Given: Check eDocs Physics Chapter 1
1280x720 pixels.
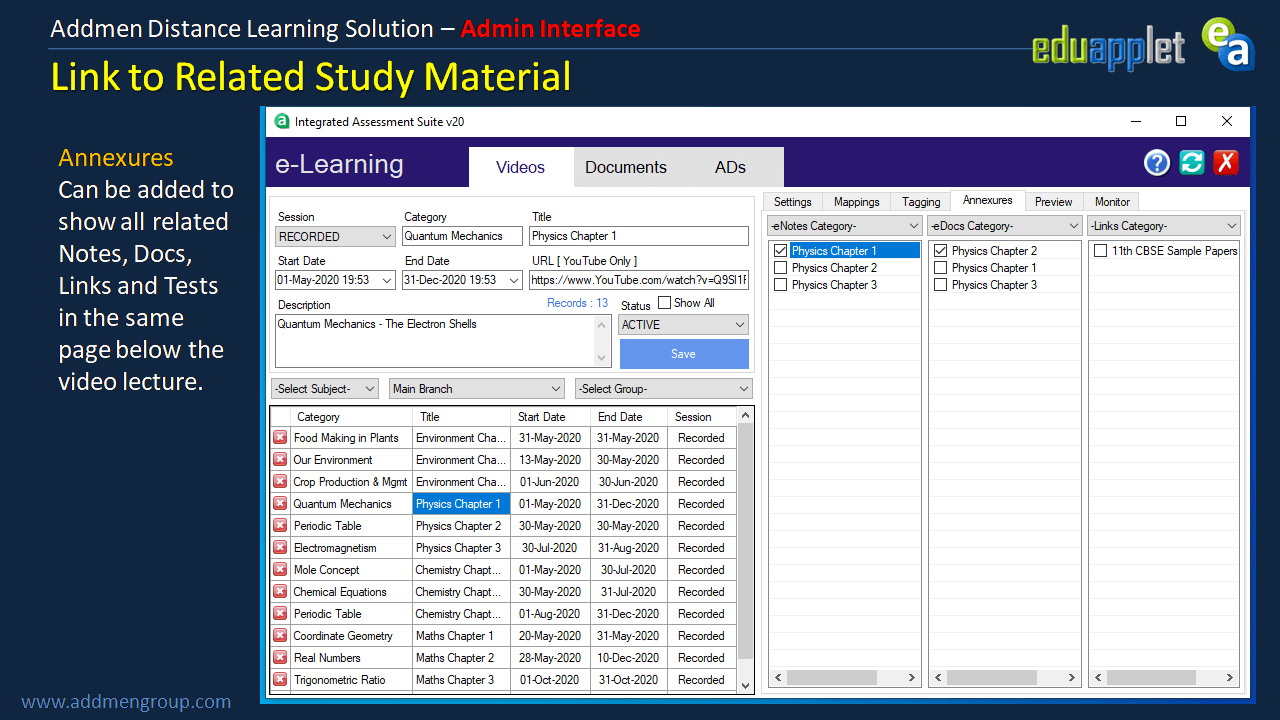Looking at the screenshot, I should click(x=941, y=268).
